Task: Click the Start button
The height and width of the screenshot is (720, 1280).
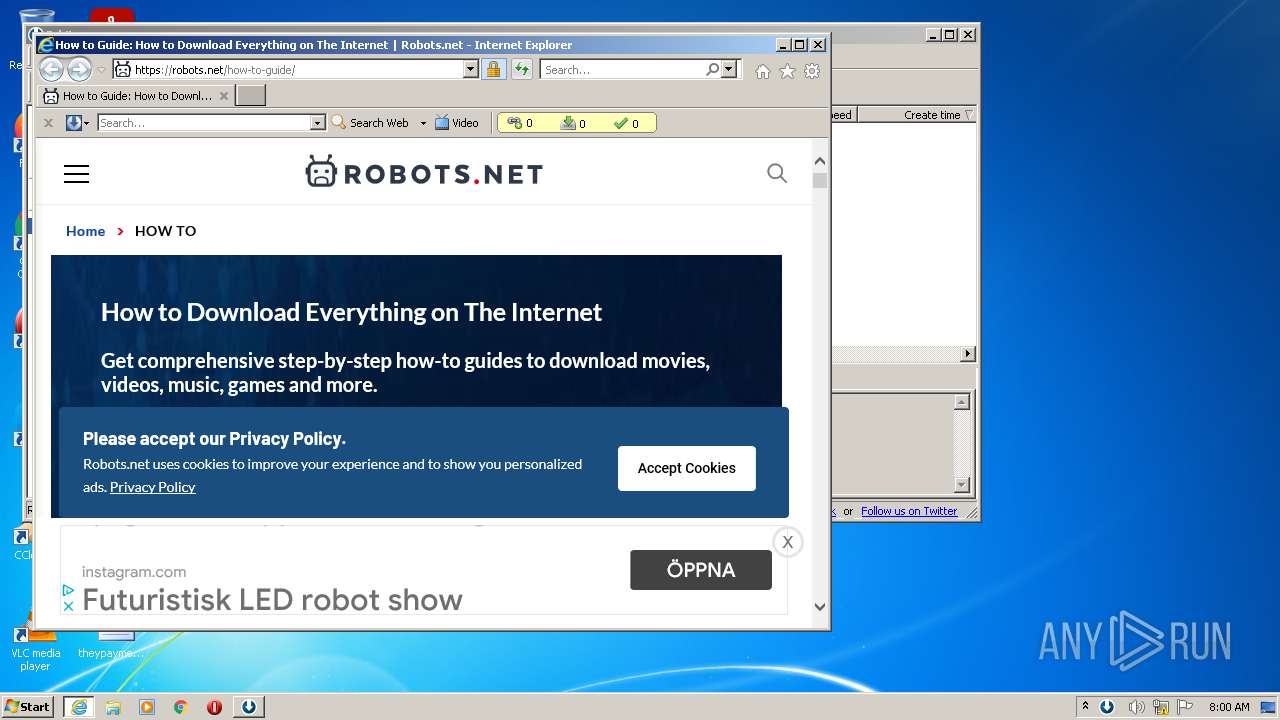Action: click(x=27, y=707)
